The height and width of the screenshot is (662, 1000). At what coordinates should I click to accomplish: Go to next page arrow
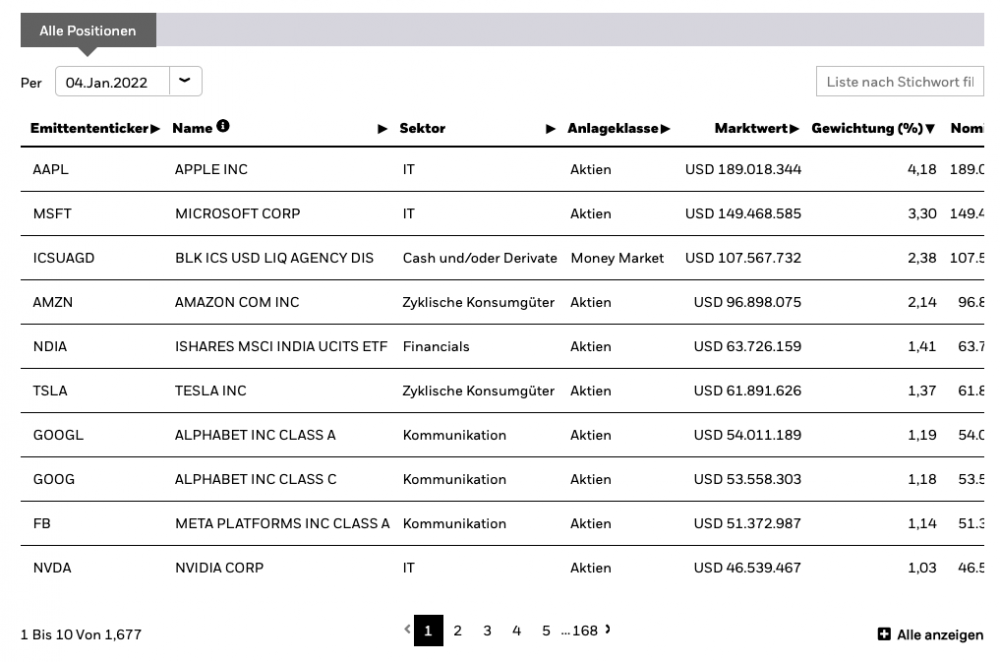coord(607,630)
